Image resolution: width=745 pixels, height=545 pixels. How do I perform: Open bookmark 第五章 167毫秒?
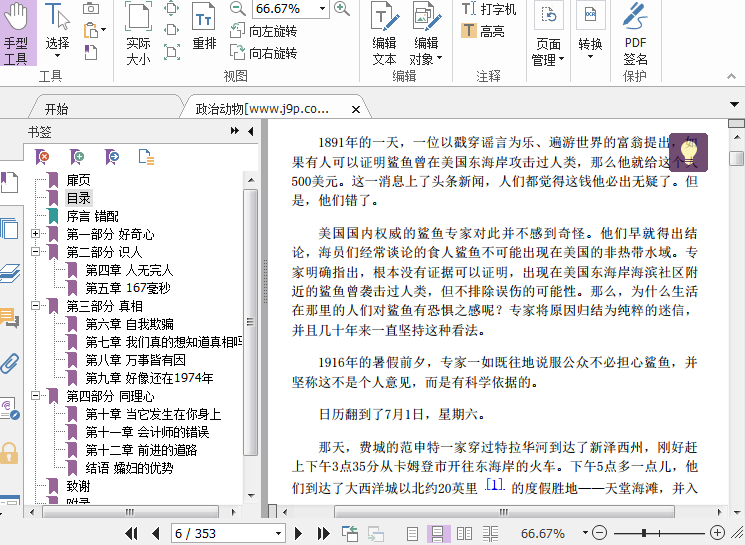[128, 288]
